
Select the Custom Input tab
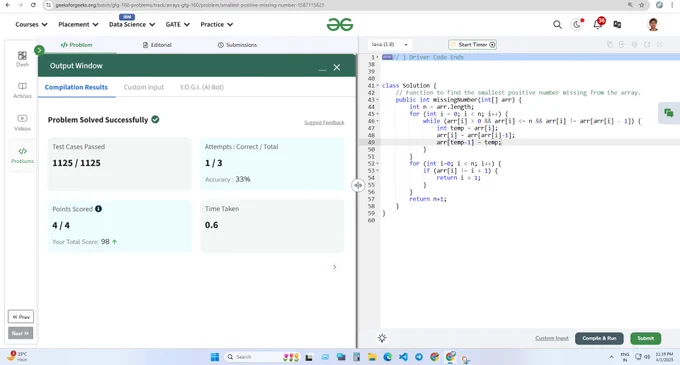click(x=144, y=87)
